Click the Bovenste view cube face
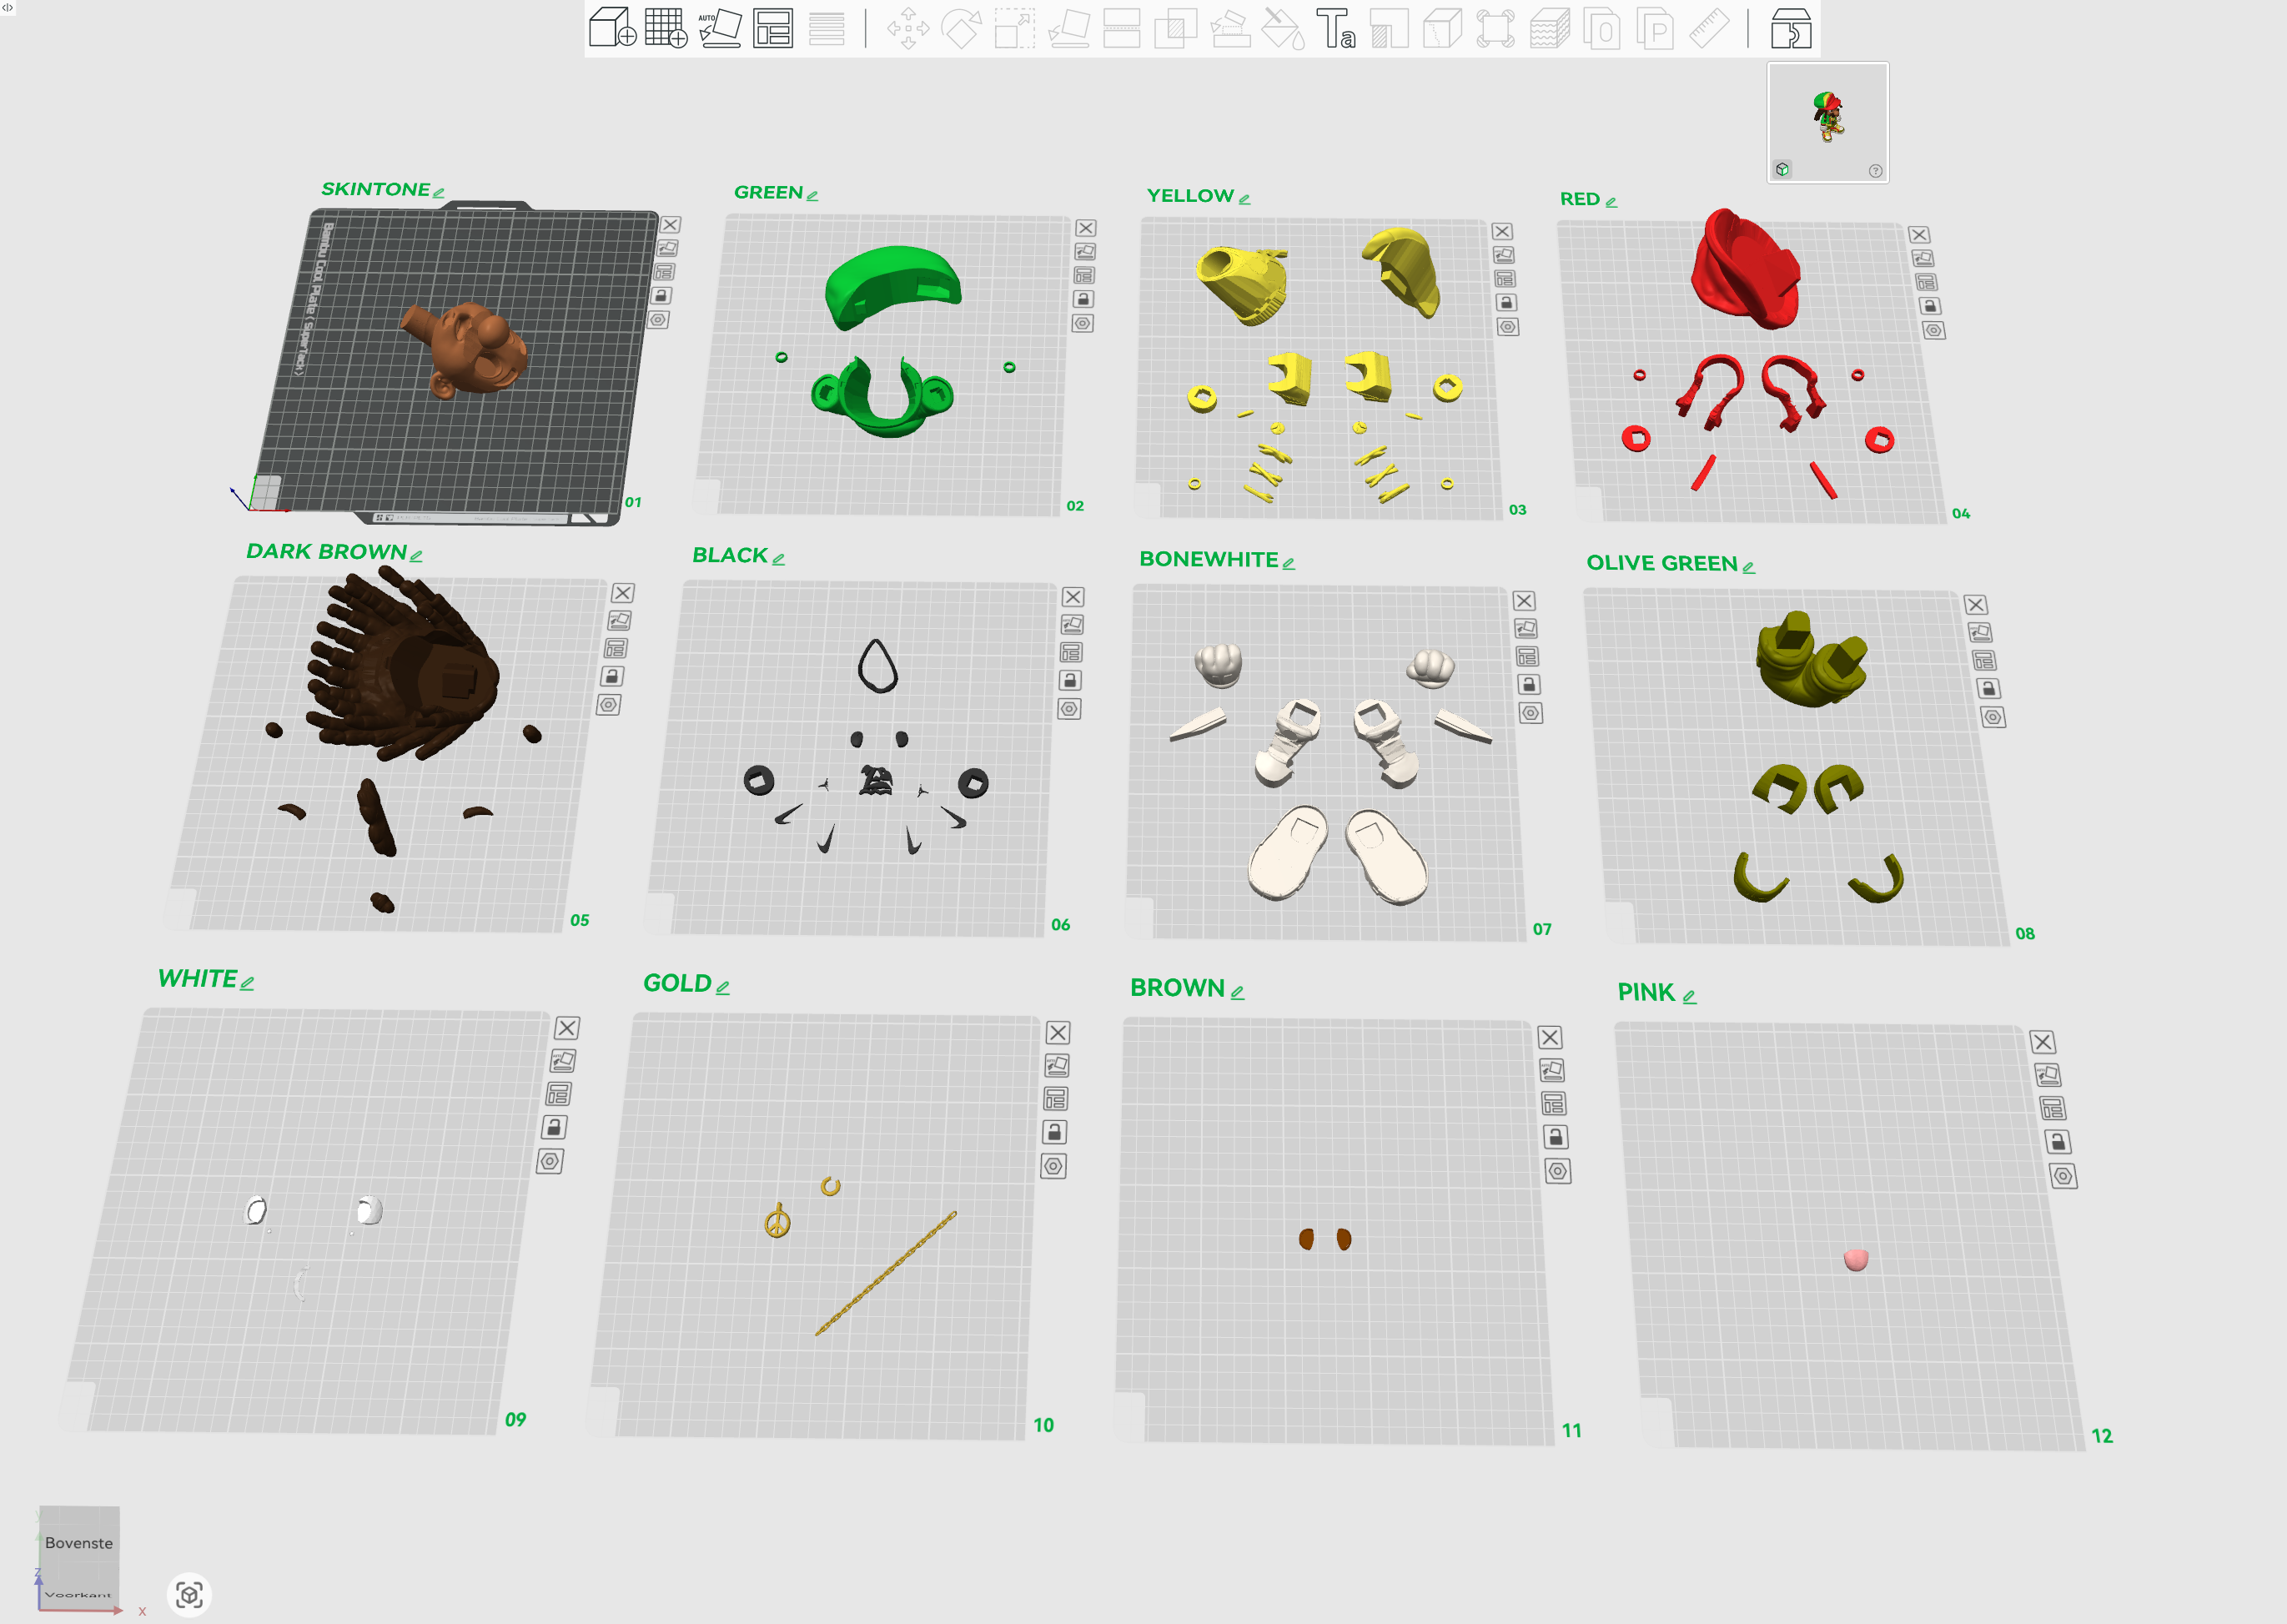The height and width of the screenshot is (1624, 2287). tap(79, 1543)
